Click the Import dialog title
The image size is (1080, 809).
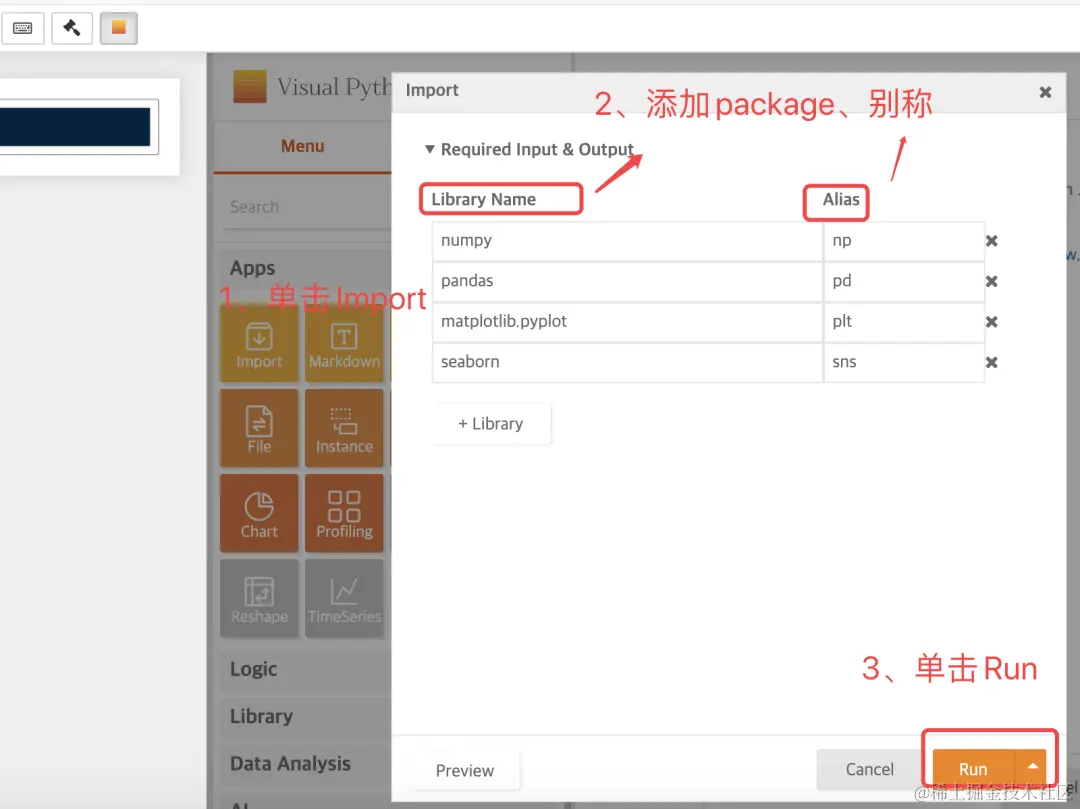(x=432, y=90)
